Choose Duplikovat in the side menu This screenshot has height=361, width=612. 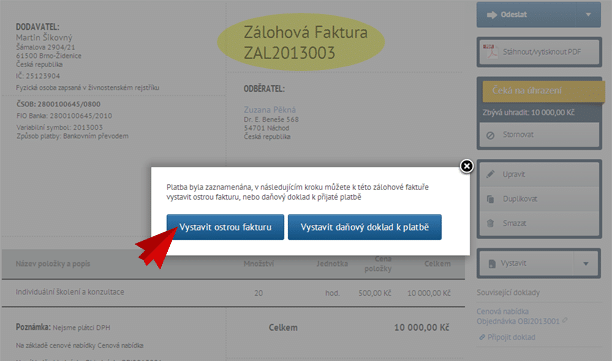click(x=539, y=199)
